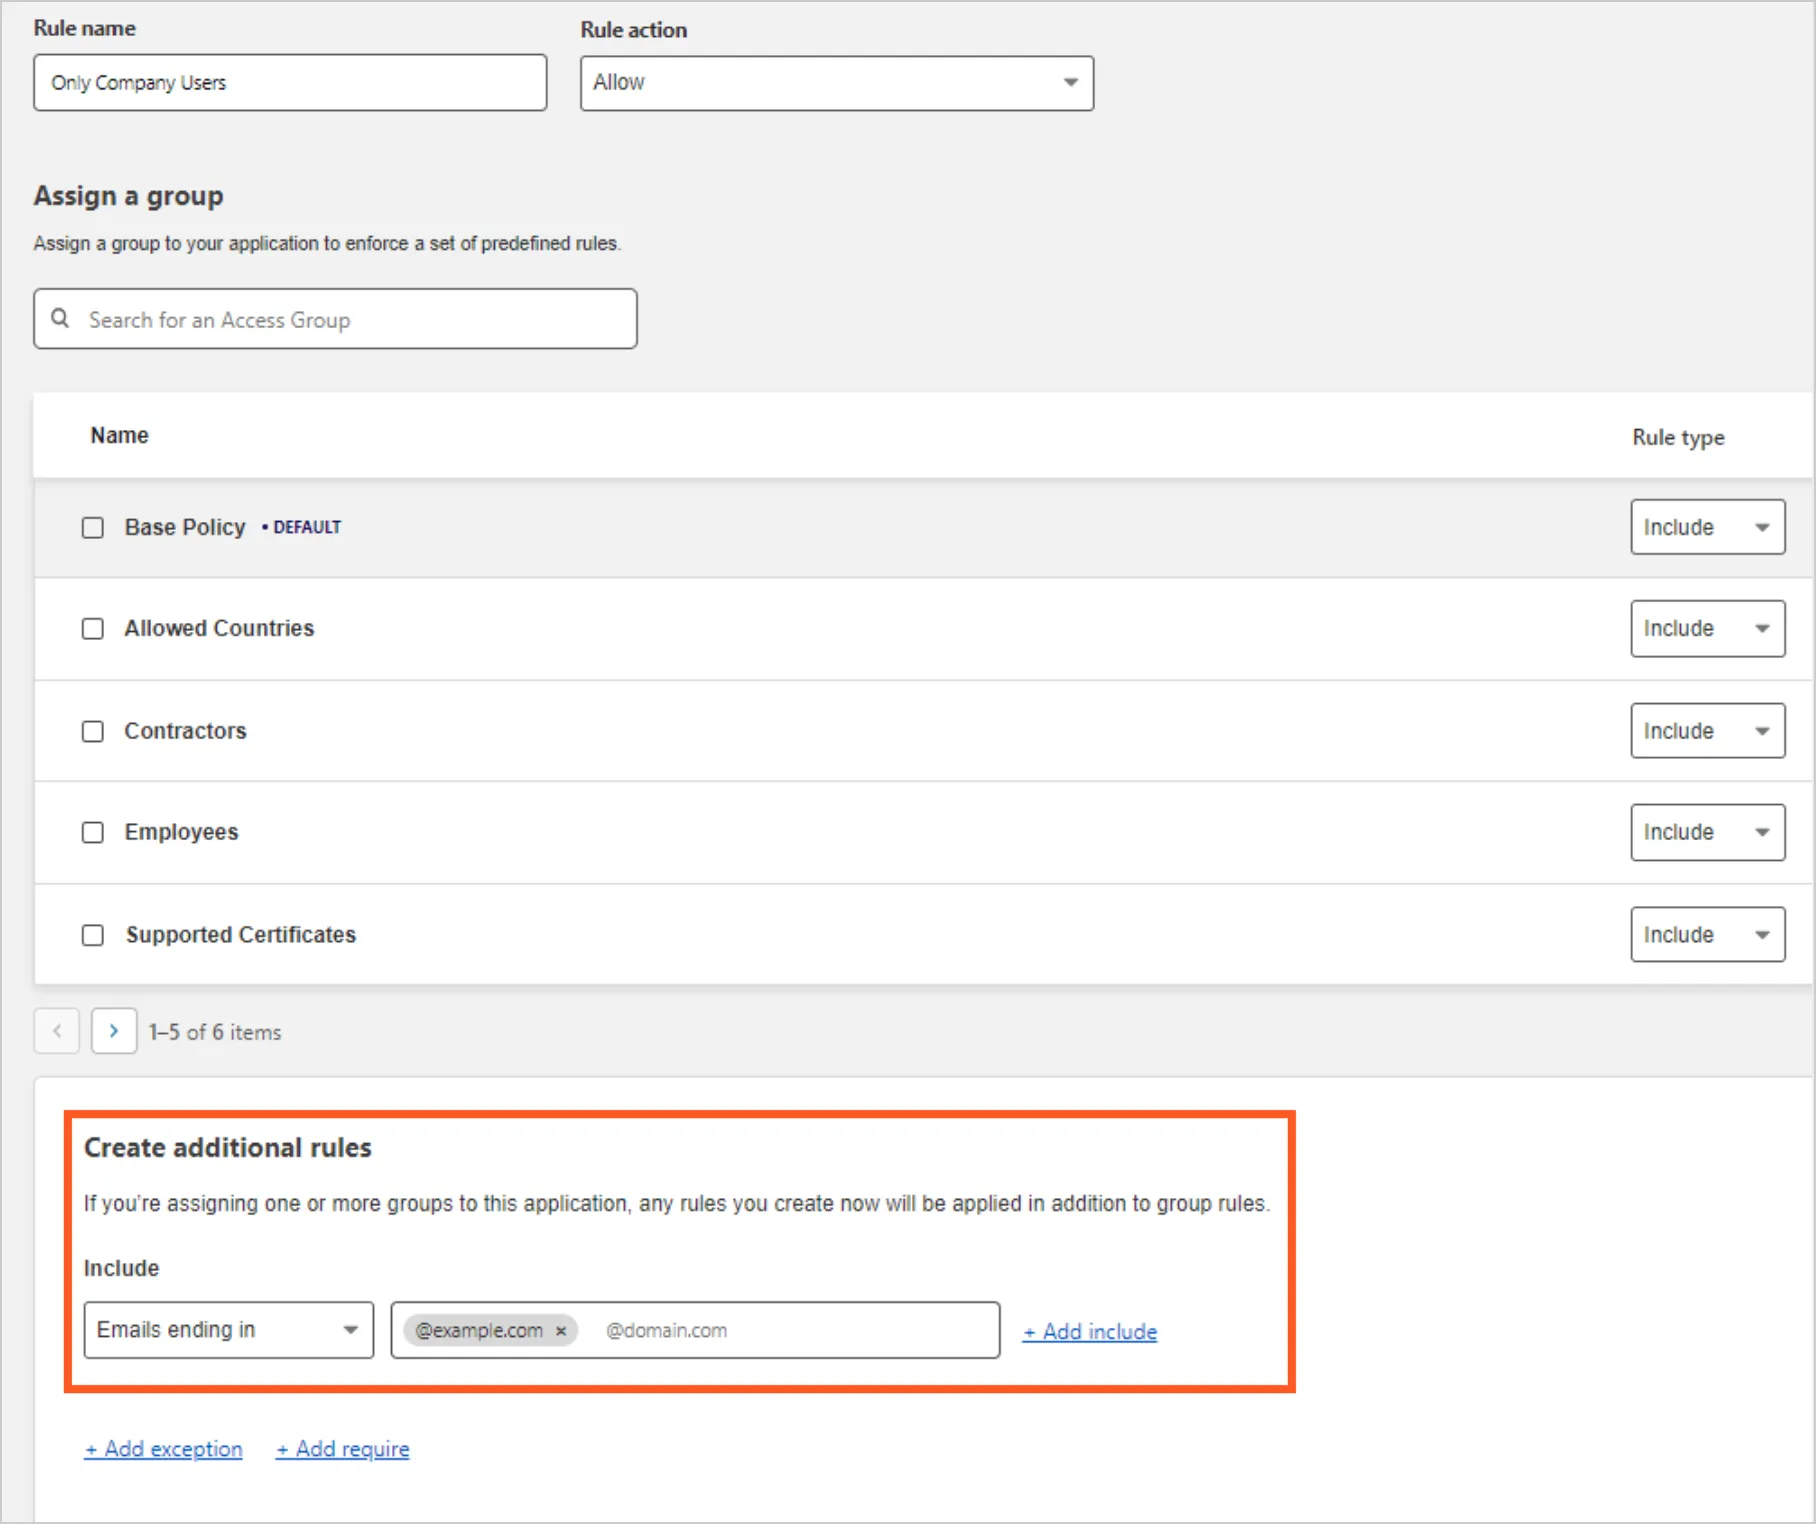
Task: Click the Search for an Access Group field
Action: (335, 319)
